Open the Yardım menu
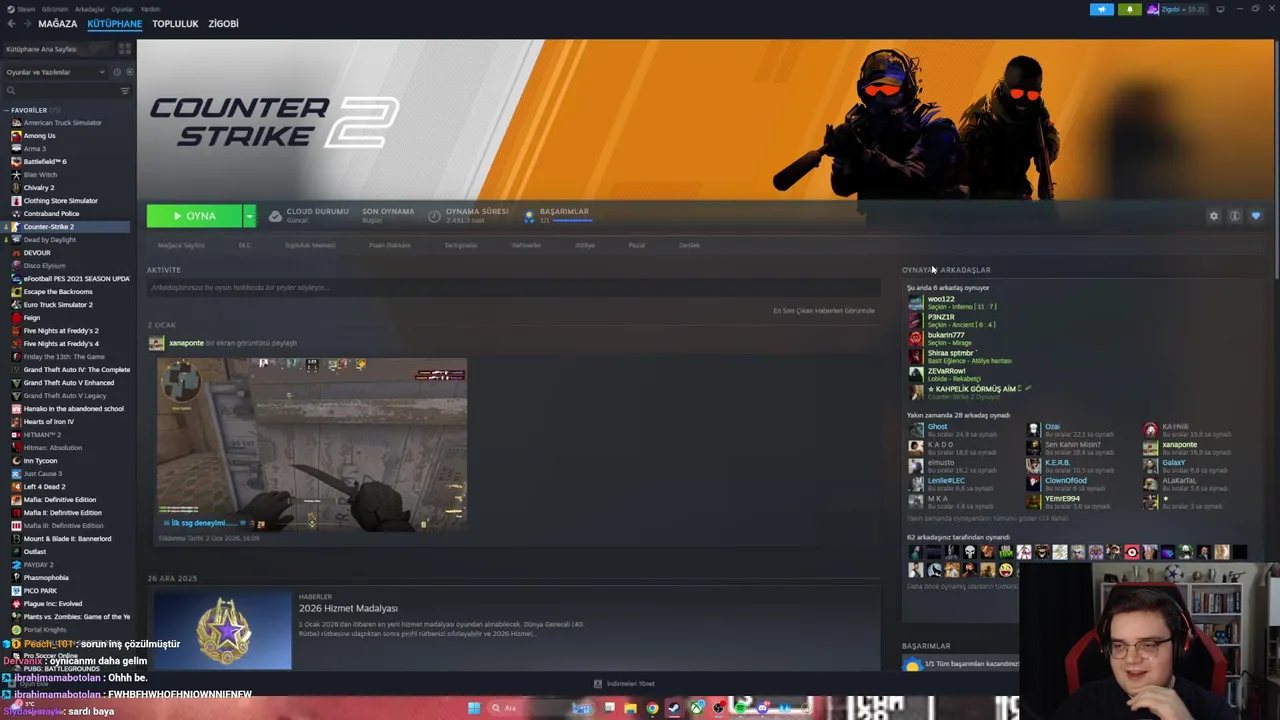 click(150, 9)
